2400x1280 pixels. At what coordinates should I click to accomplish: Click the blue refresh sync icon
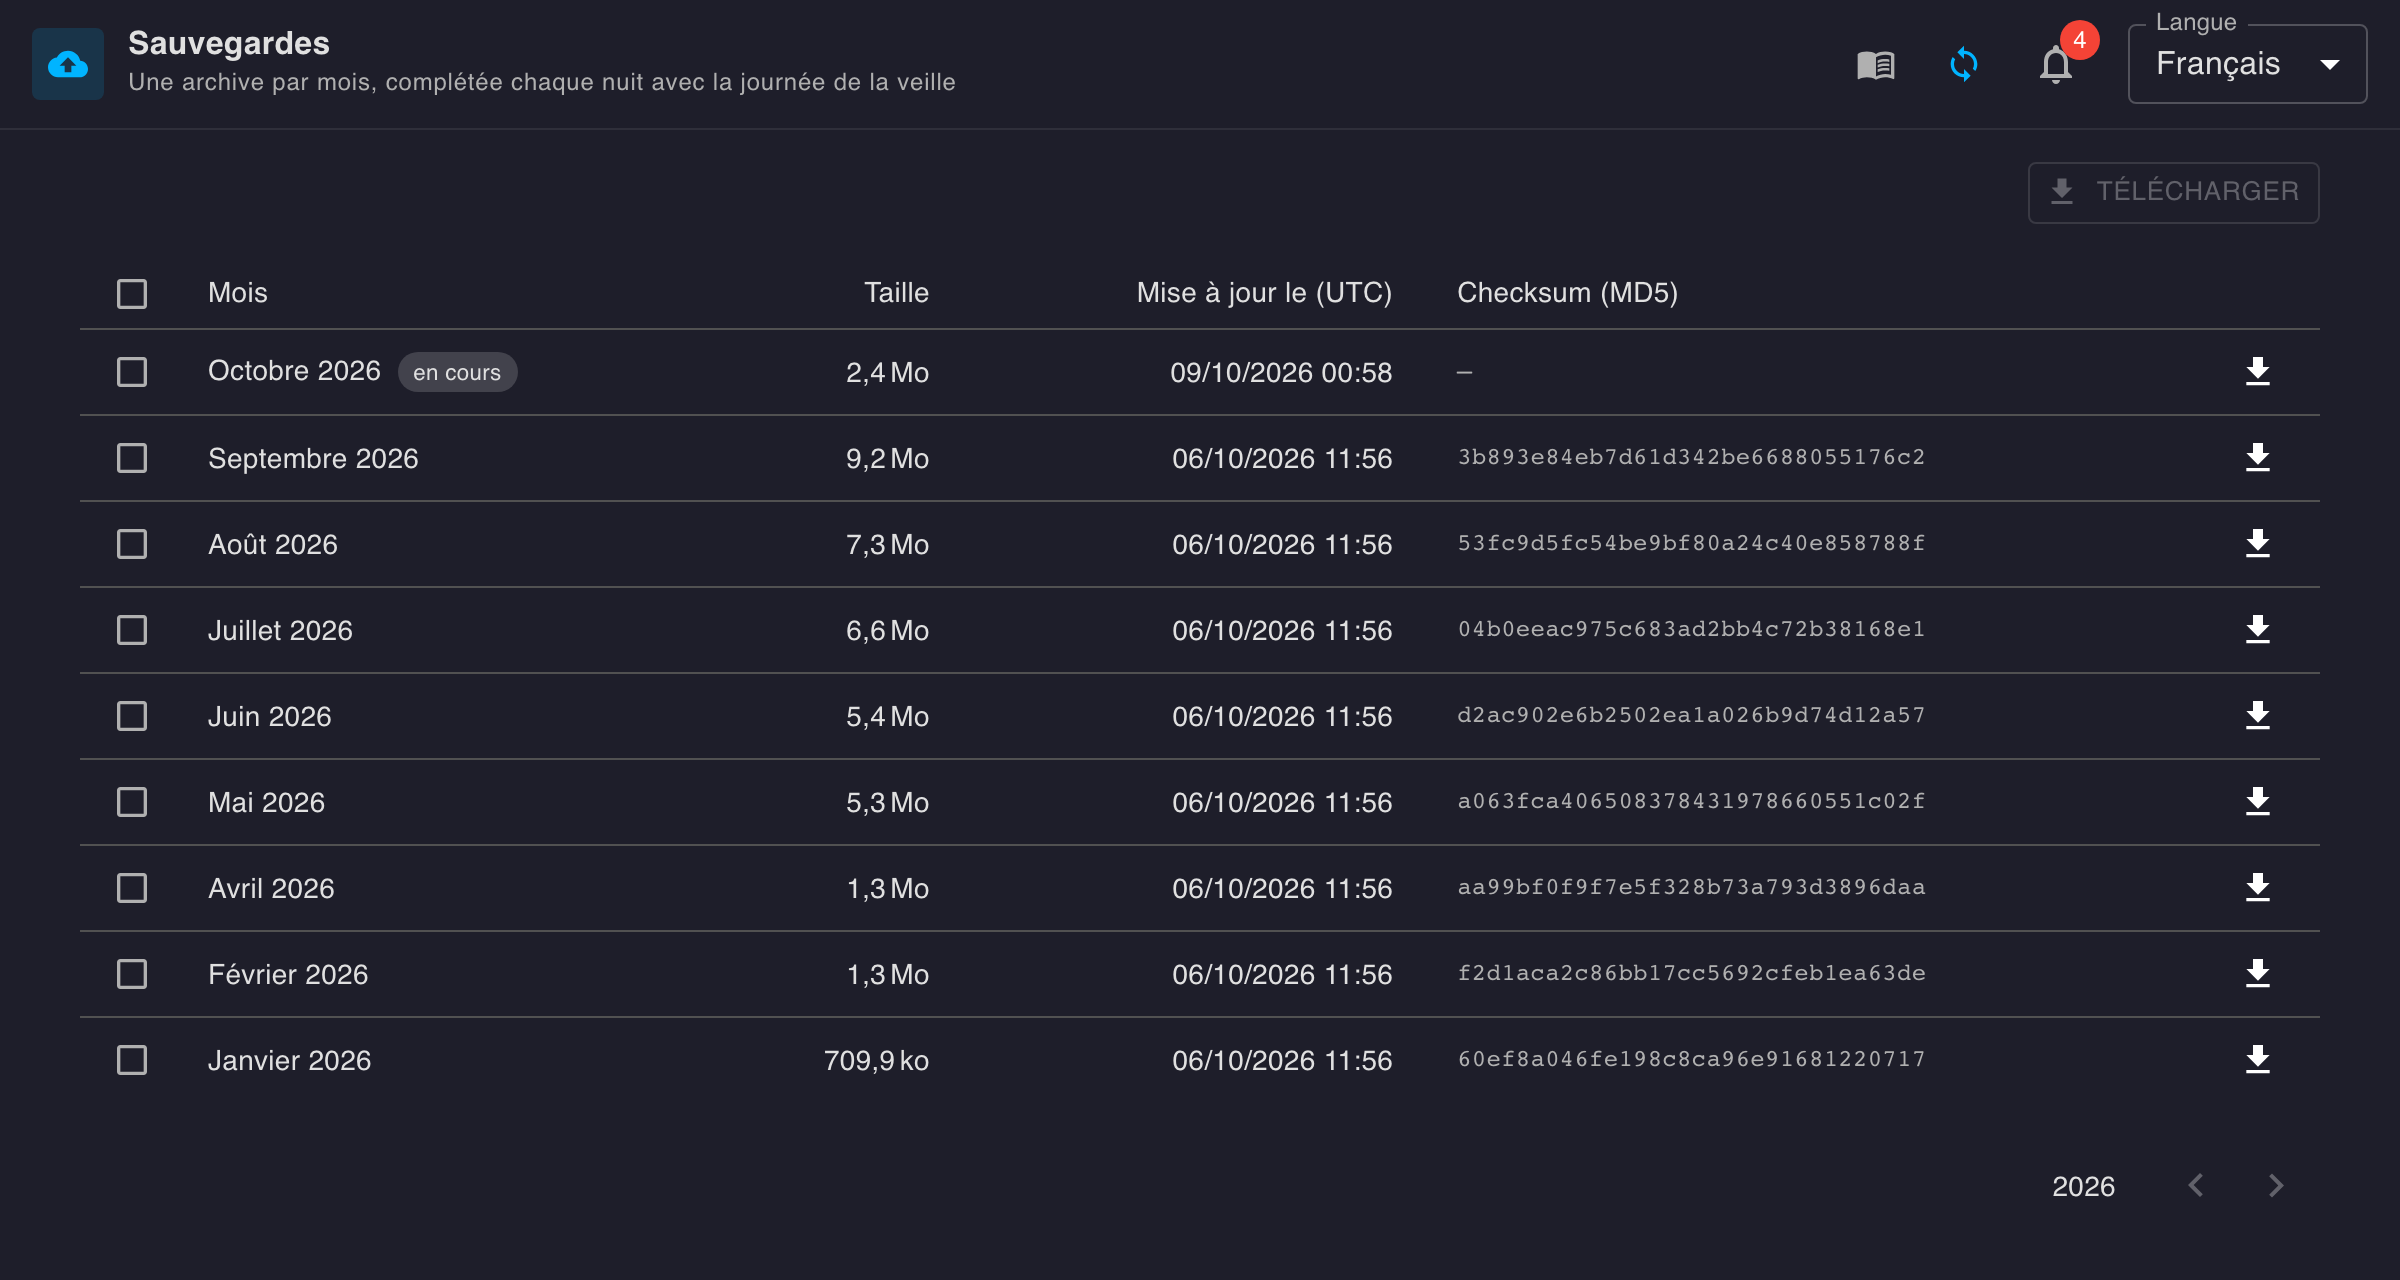click(1963, 65)
